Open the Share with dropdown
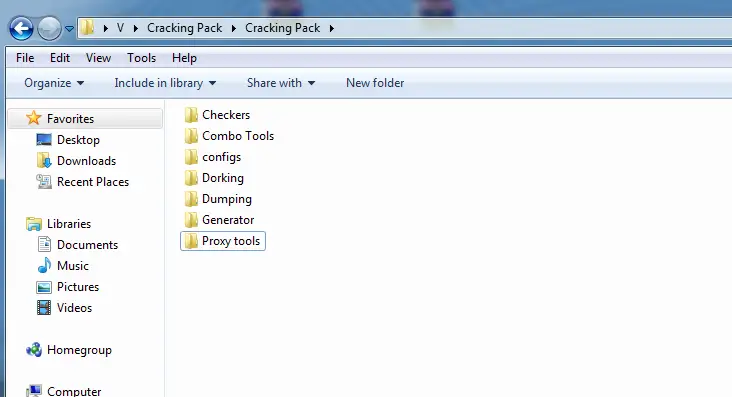This screenshot has width=732, height=397. click(281, 83)
